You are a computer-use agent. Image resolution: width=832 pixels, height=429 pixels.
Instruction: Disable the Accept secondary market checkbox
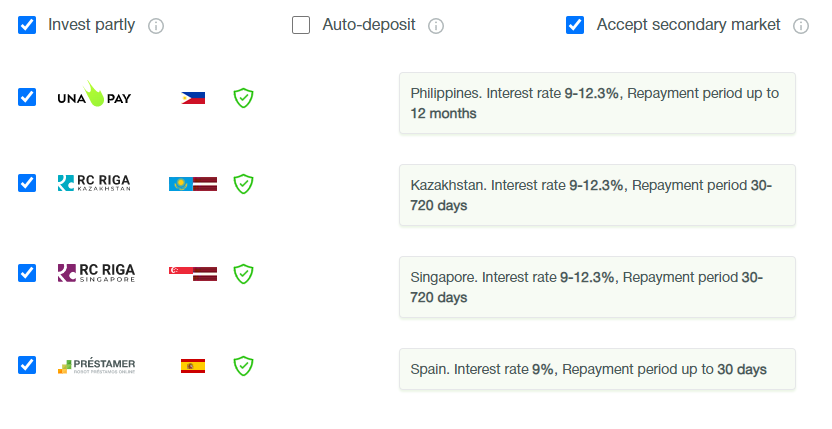coord(575,25)
